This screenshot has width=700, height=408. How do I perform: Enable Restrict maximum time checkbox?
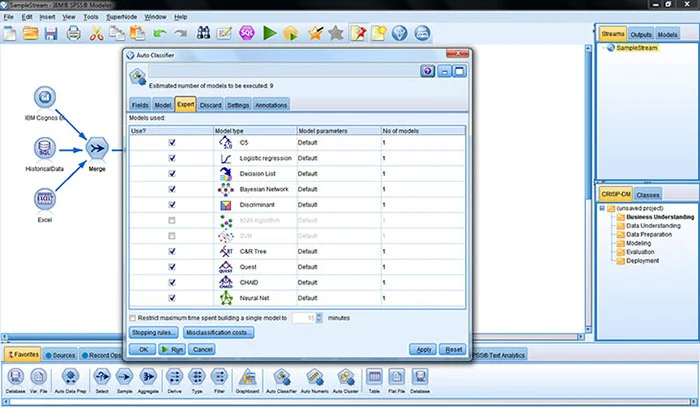(133, 318)
